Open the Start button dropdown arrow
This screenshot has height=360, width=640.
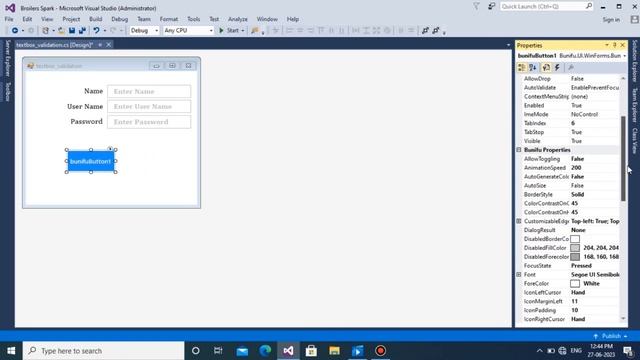pos(242,31)
